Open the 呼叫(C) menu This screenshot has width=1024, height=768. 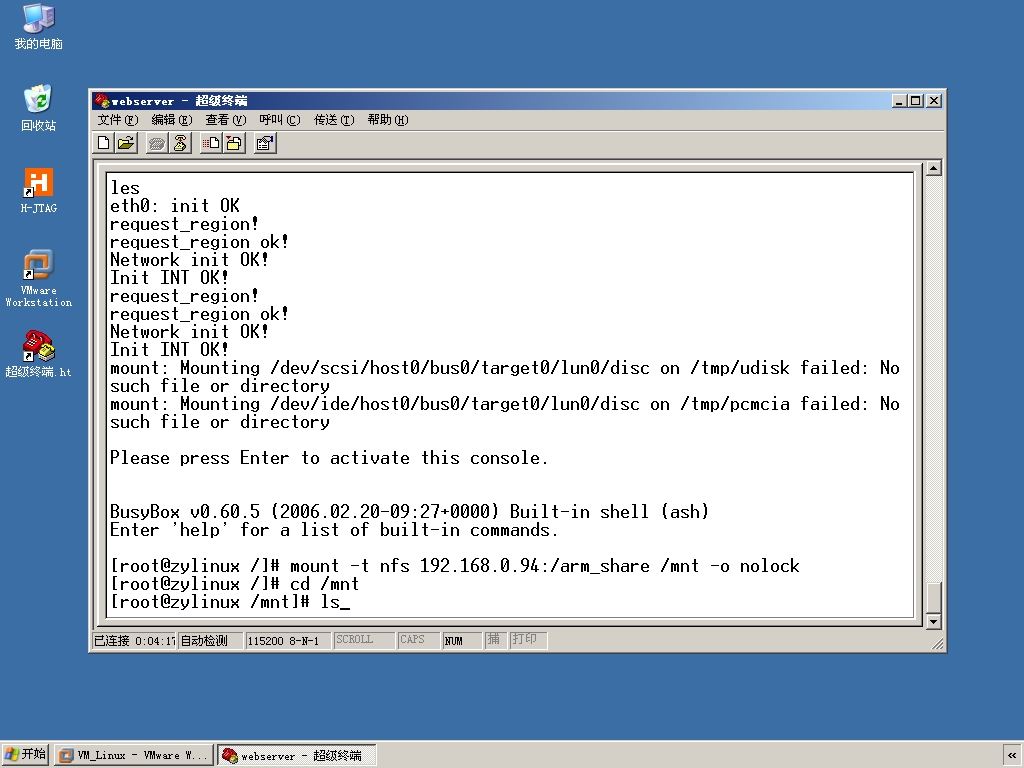click(x=280, y=120)
